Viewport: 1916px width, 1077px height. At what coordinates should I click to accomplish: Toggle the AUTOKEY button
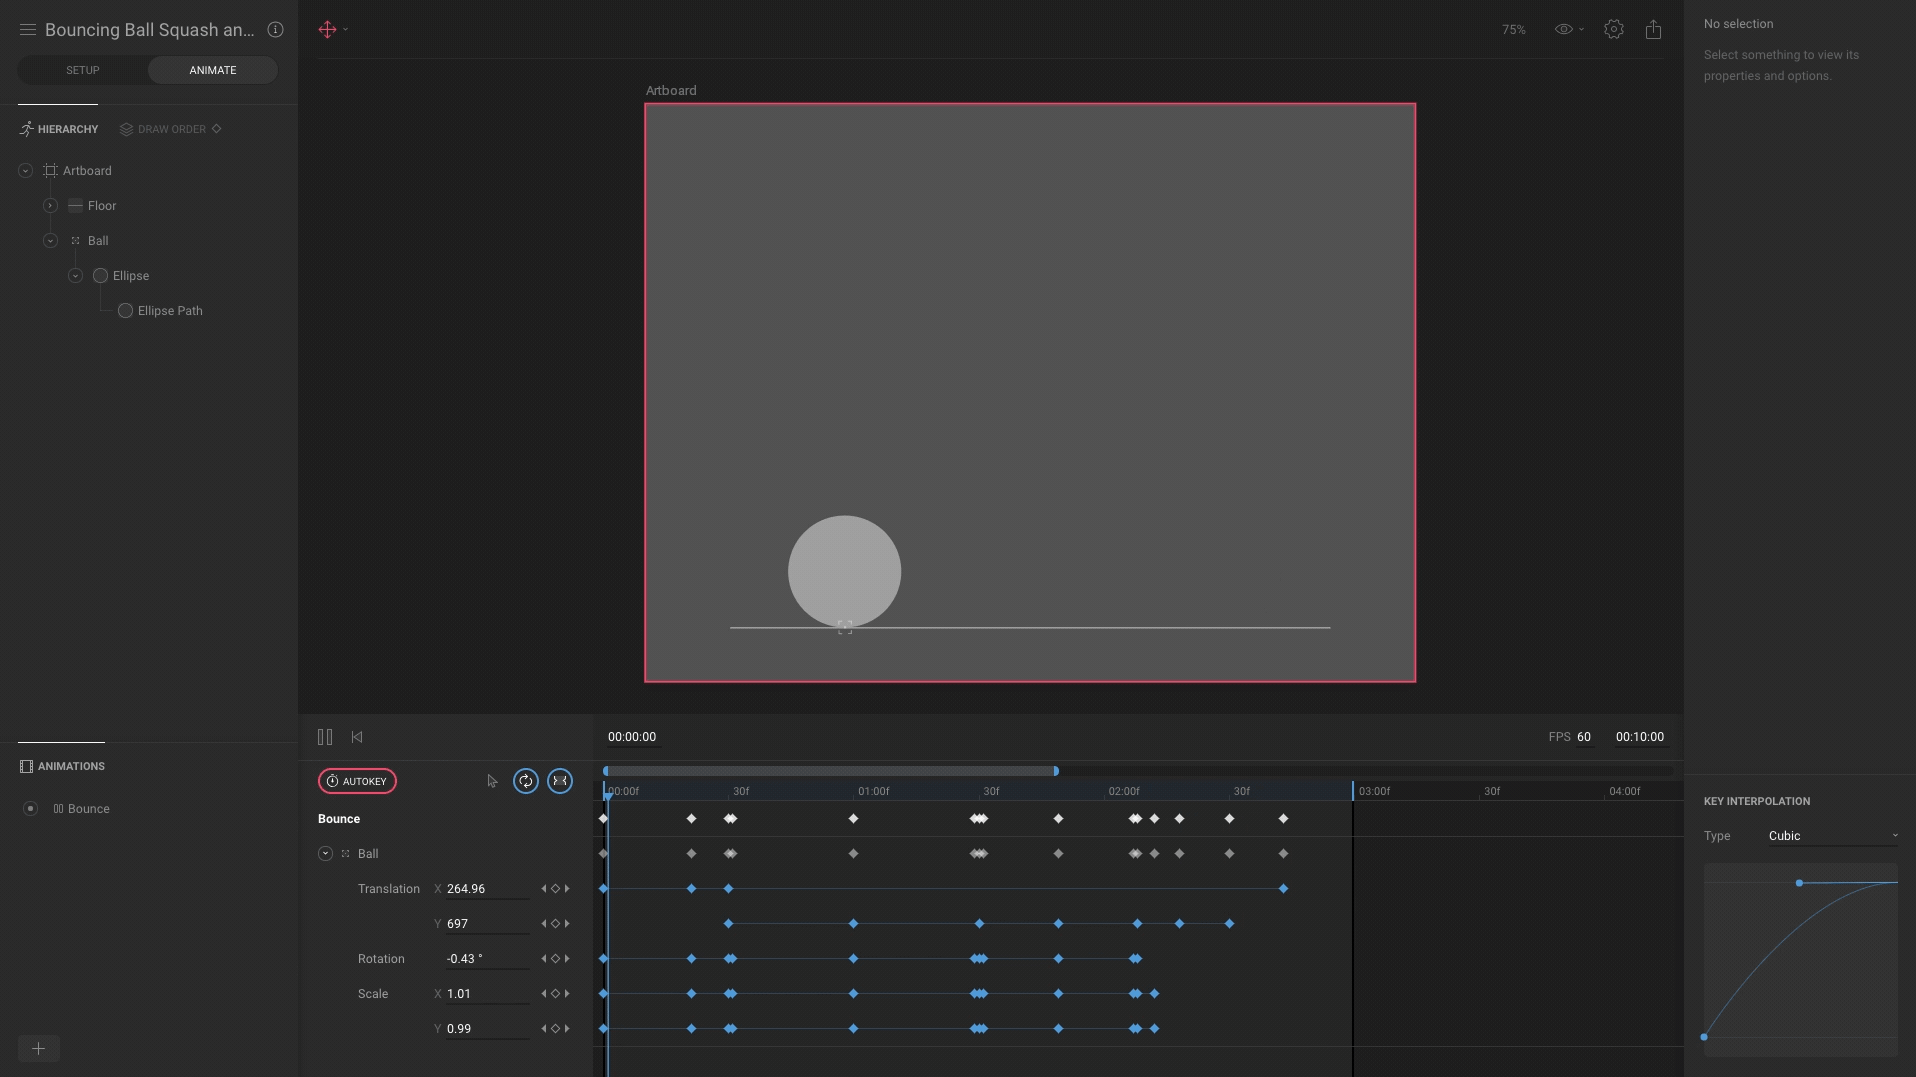(357, 781)
